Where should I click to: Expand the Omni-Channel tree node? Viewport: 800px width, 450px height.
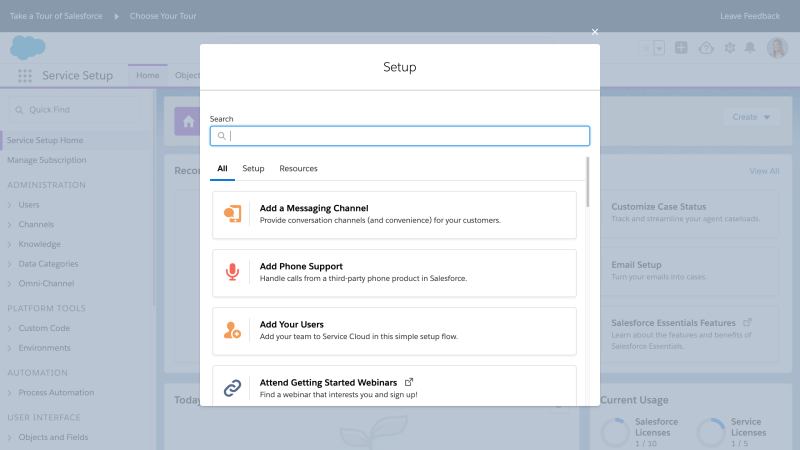[x=9, y=284]
